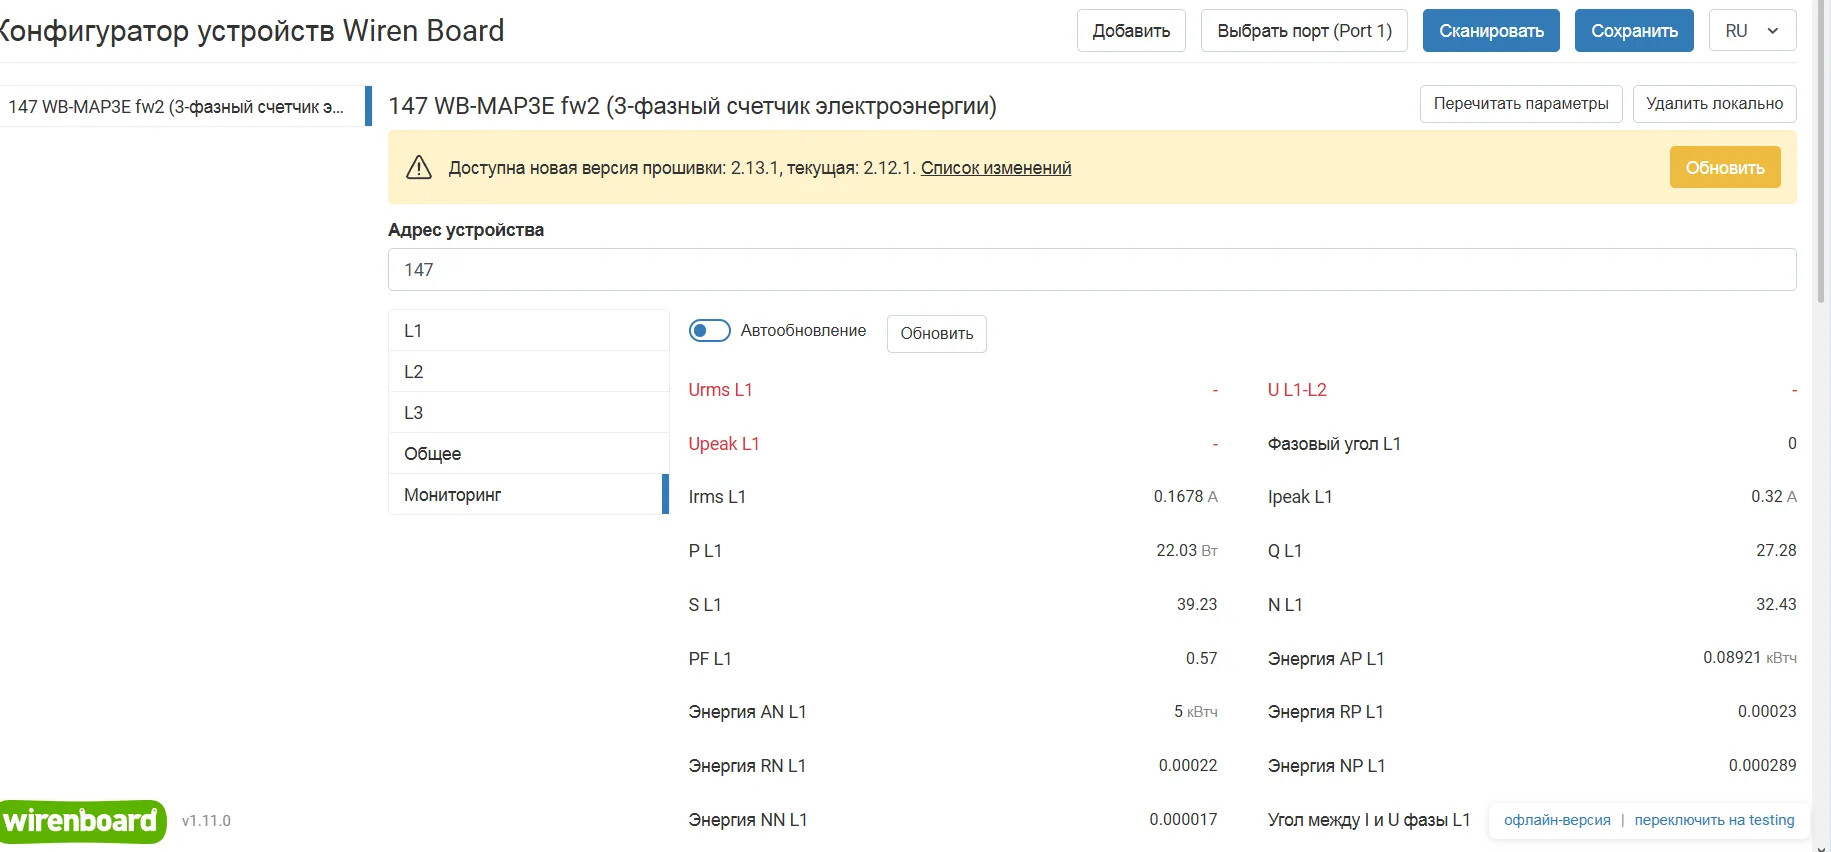Switch to the L1 tab
Viewport: 1831px width, 852px height.
point(528,331)
